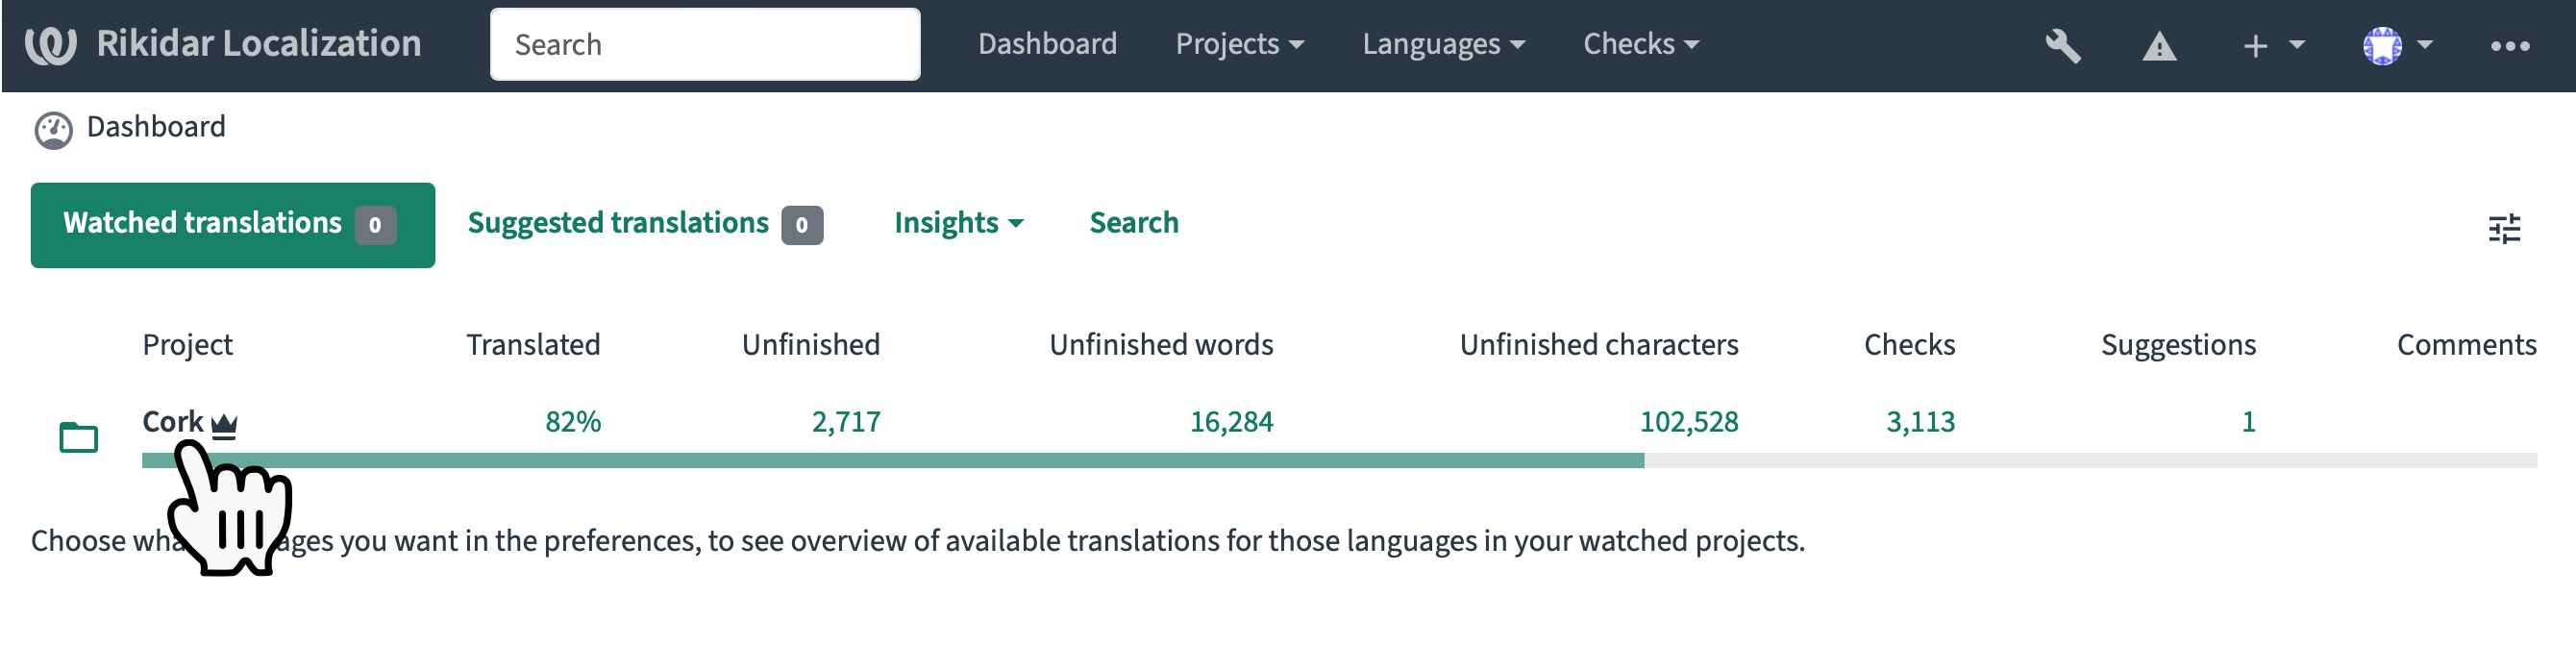Go to Dashboard in the navbar
Image resolution: width=2576 pixels, height=646 pixels.
tap(1046, 44)
